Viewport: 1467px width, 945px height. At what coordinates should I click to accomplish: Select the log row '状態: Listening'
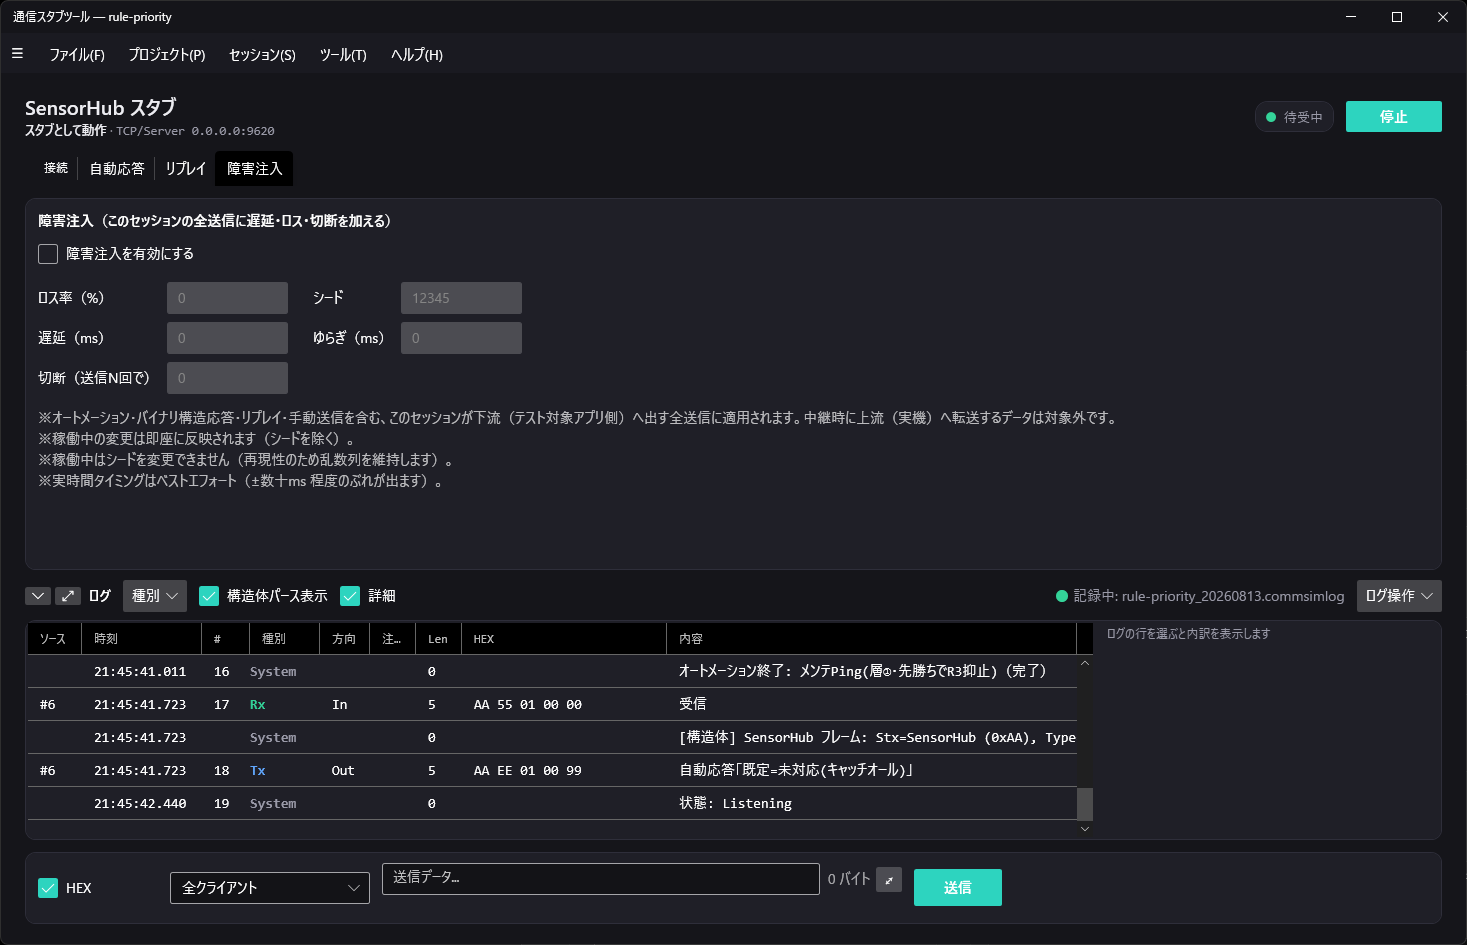pyautogui.click(x=552, y=803)
